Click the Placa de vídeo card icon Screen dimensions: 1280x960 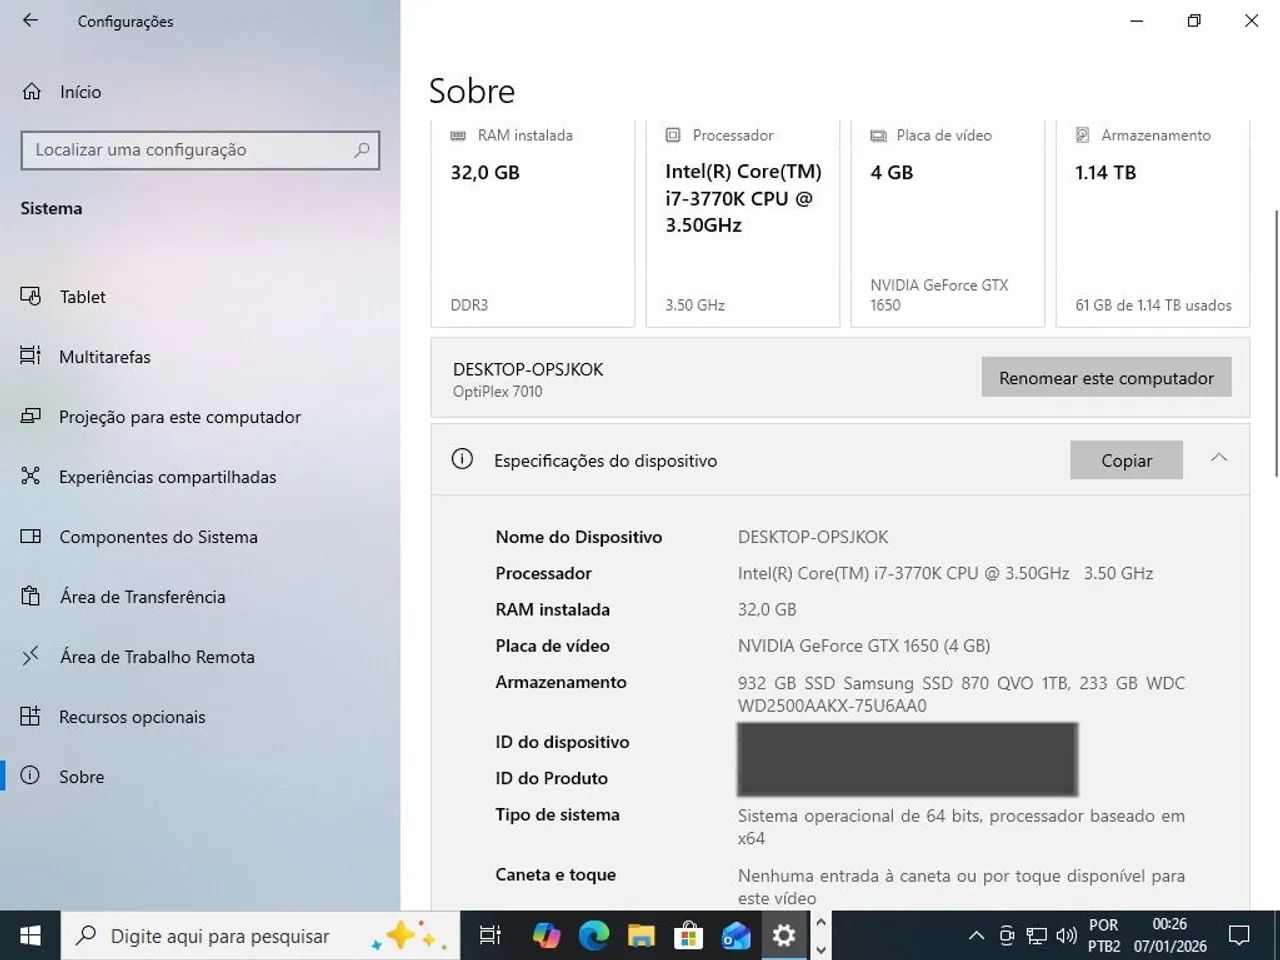(x=878, y=135)
